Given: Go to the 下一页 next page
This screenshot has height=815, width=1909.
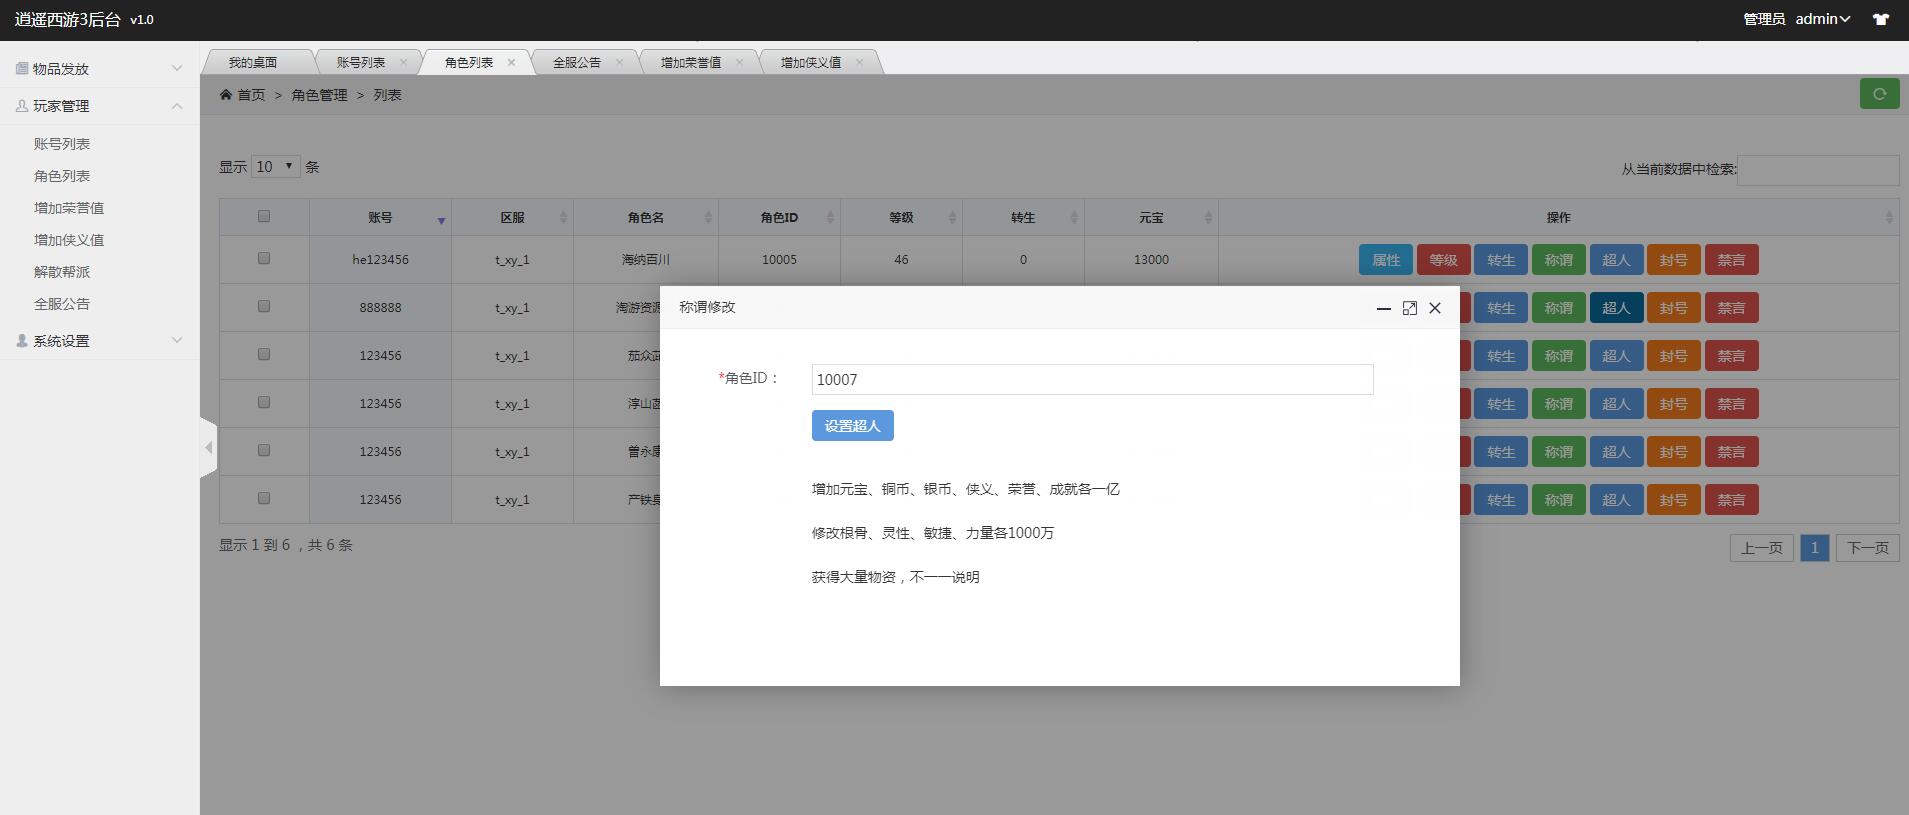Looking at the screenshot, I should point(1867,548).
